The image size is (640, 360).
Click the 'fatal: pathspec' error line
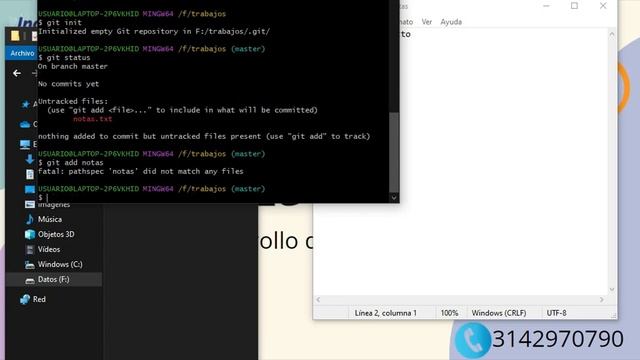[x=140, y=171]
